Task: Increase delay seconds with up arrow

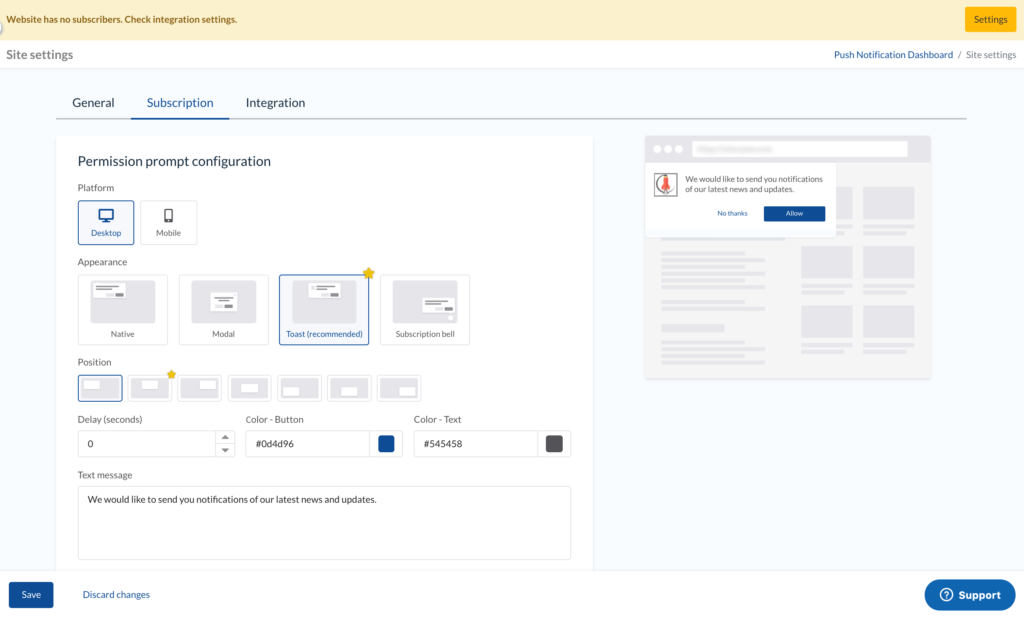Action: [225, 437]
